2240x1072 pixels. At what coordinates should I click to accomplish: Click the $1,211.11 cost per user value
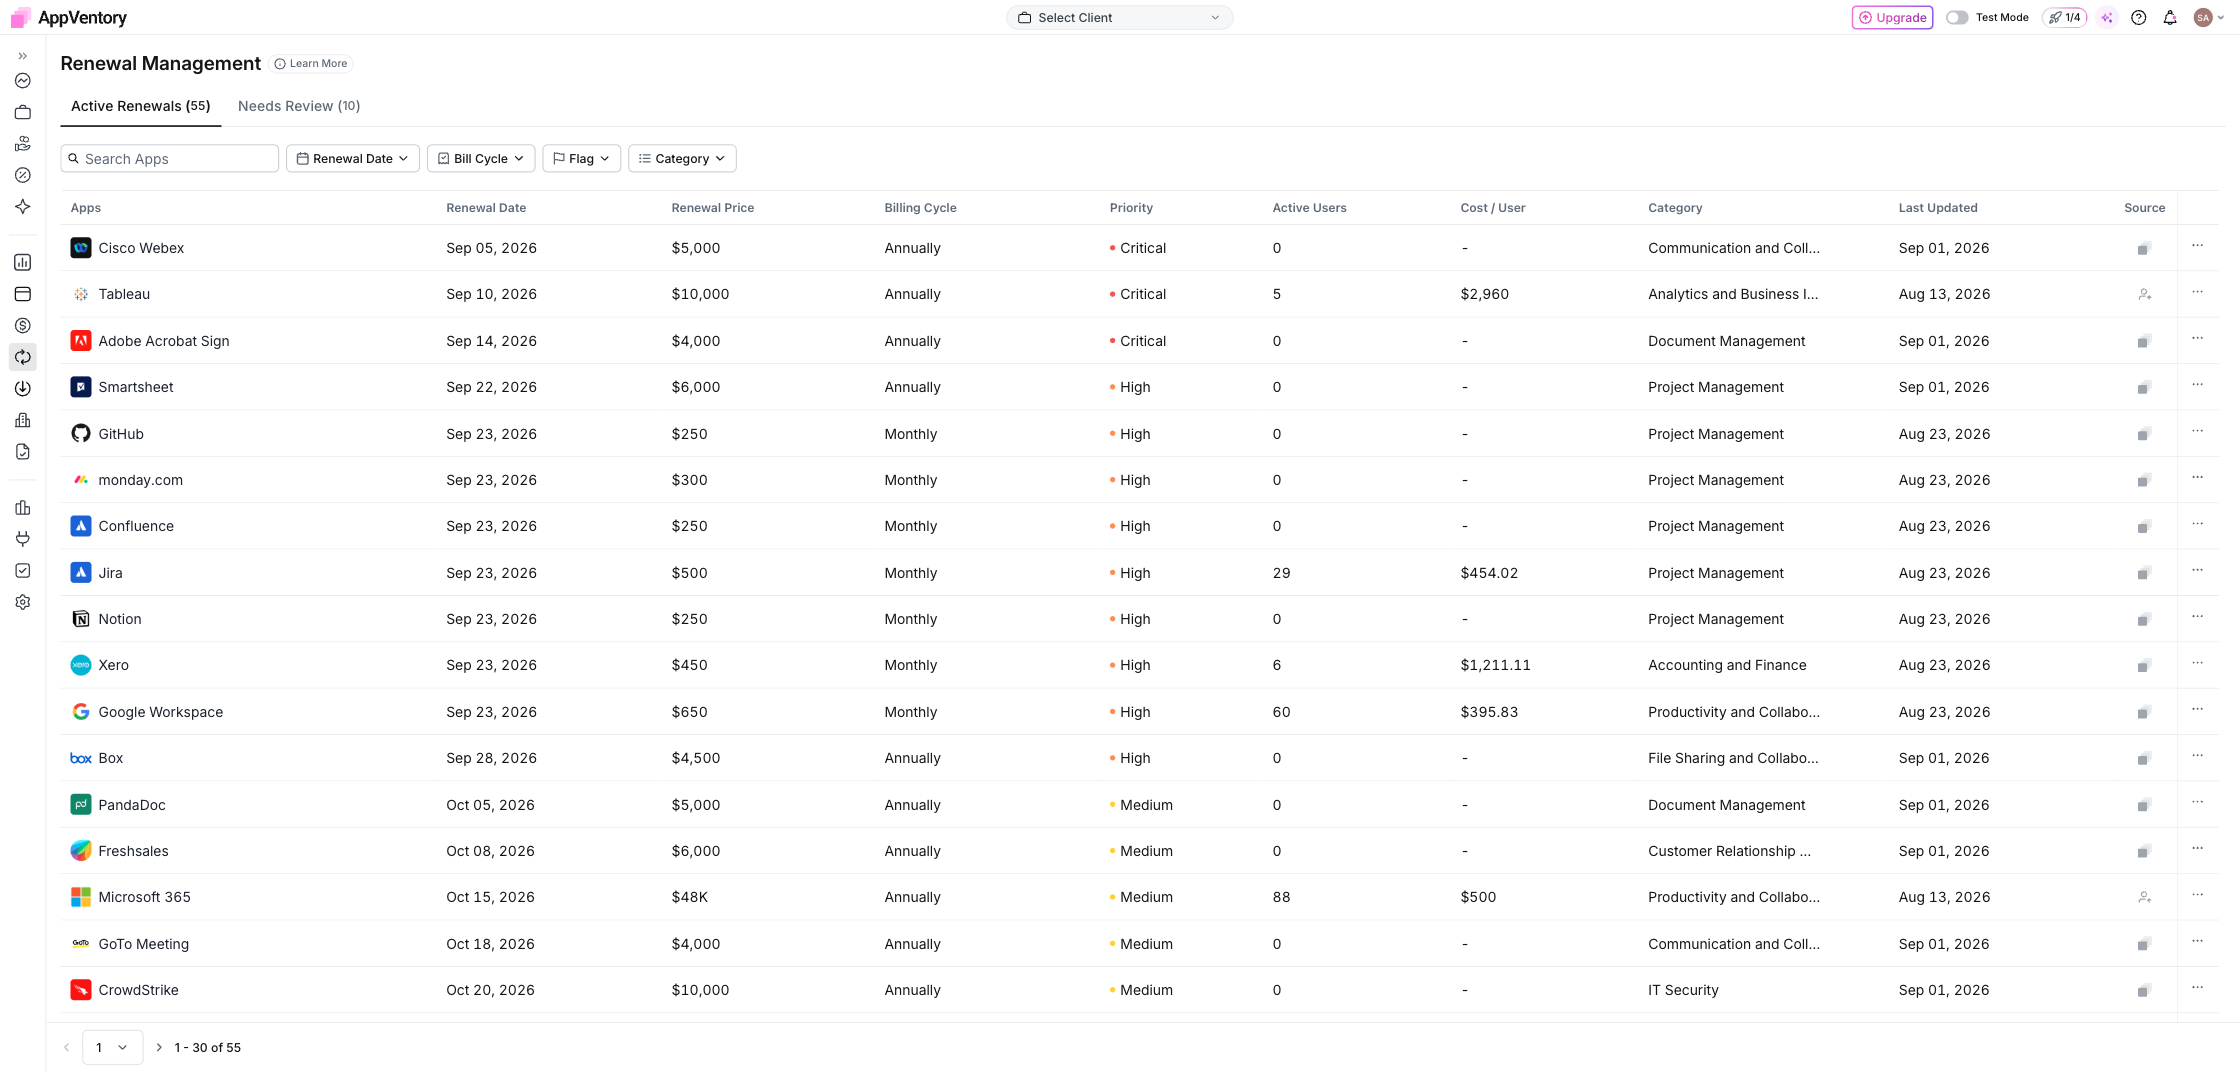[1495, 665]
